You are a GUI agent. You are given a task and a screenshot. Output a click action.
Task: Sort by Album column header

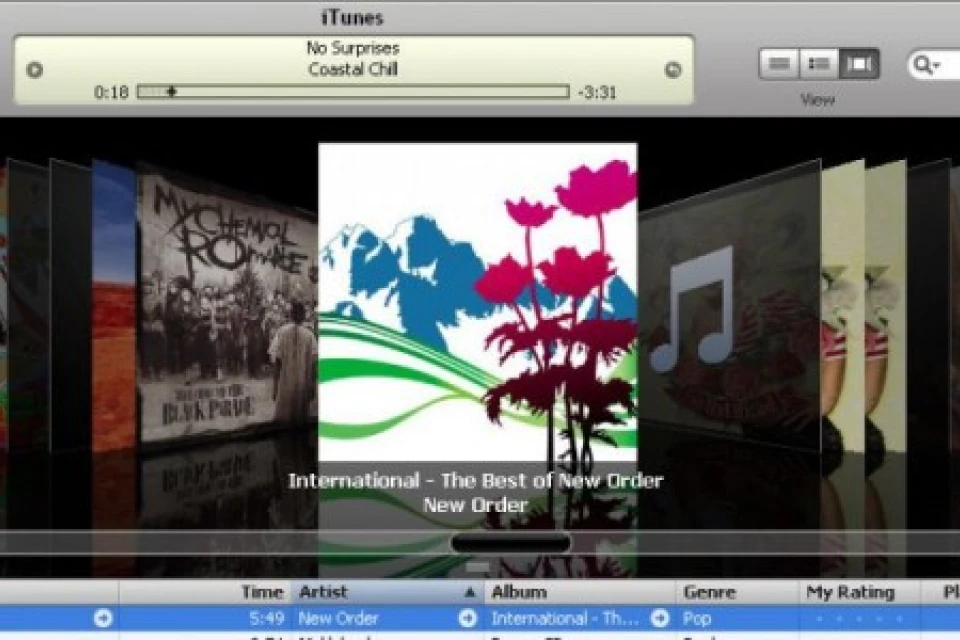point(580,592)
